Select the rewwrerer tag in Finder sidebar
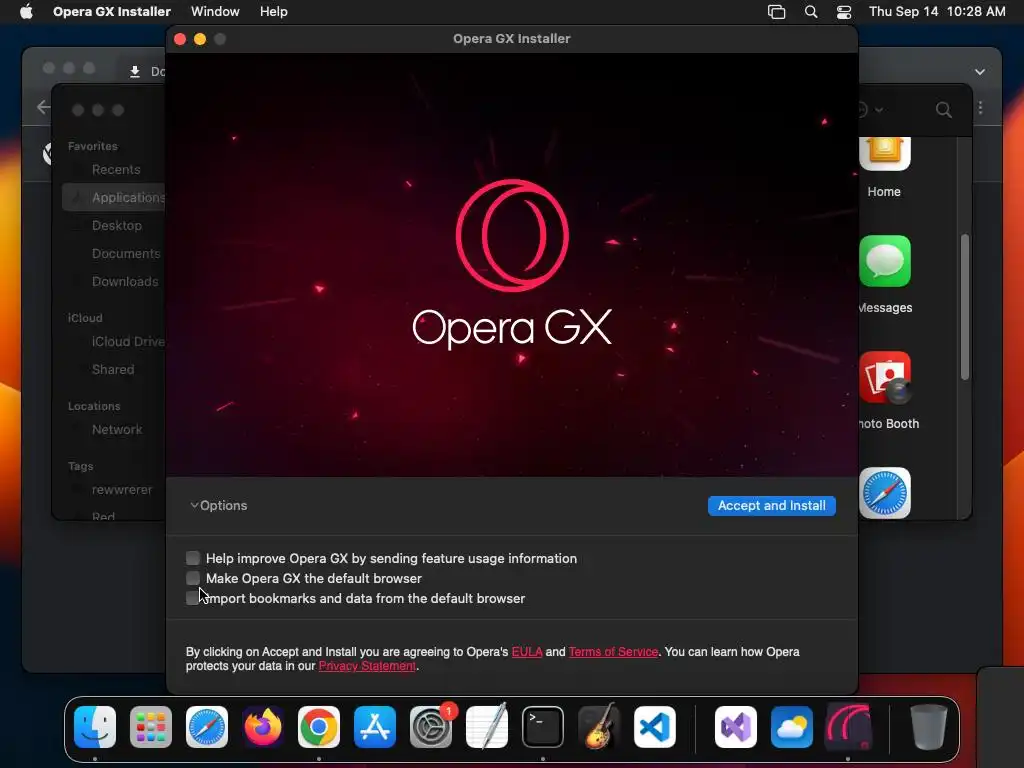 point(121,490)
